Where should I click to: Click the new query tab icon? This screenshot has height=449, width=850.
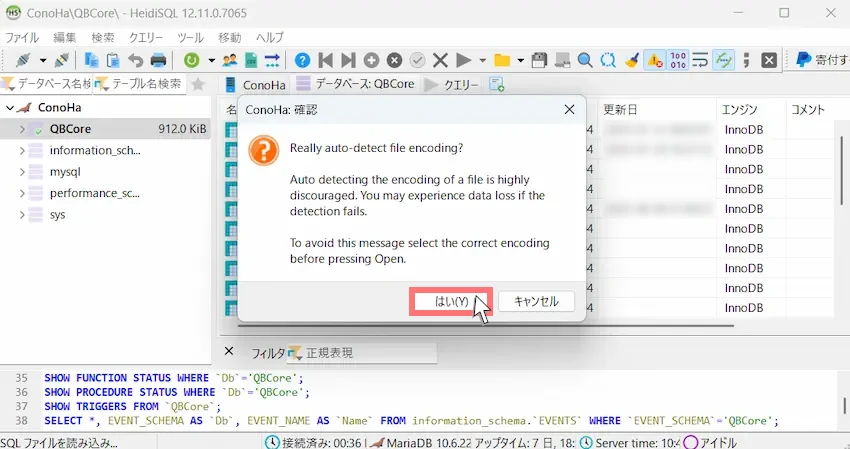coord(496,84)
